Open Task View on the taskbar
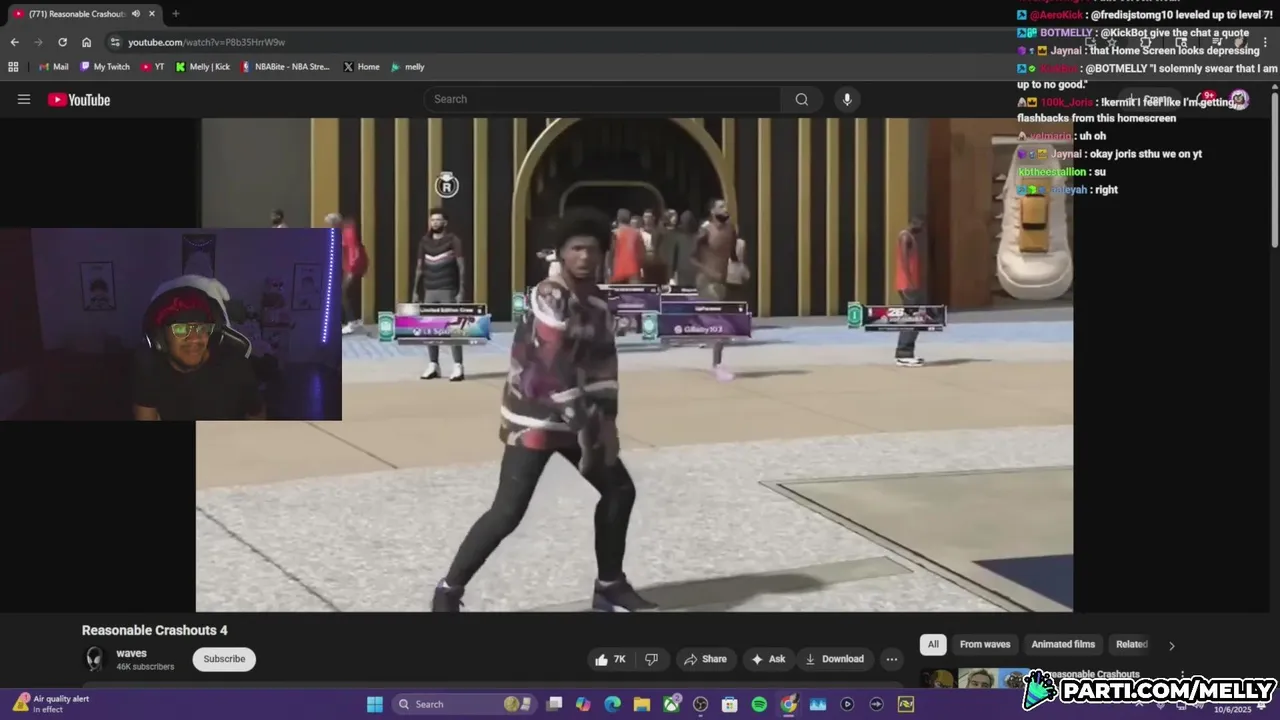This screenshot has width=1280, height=720. point(555,704)
